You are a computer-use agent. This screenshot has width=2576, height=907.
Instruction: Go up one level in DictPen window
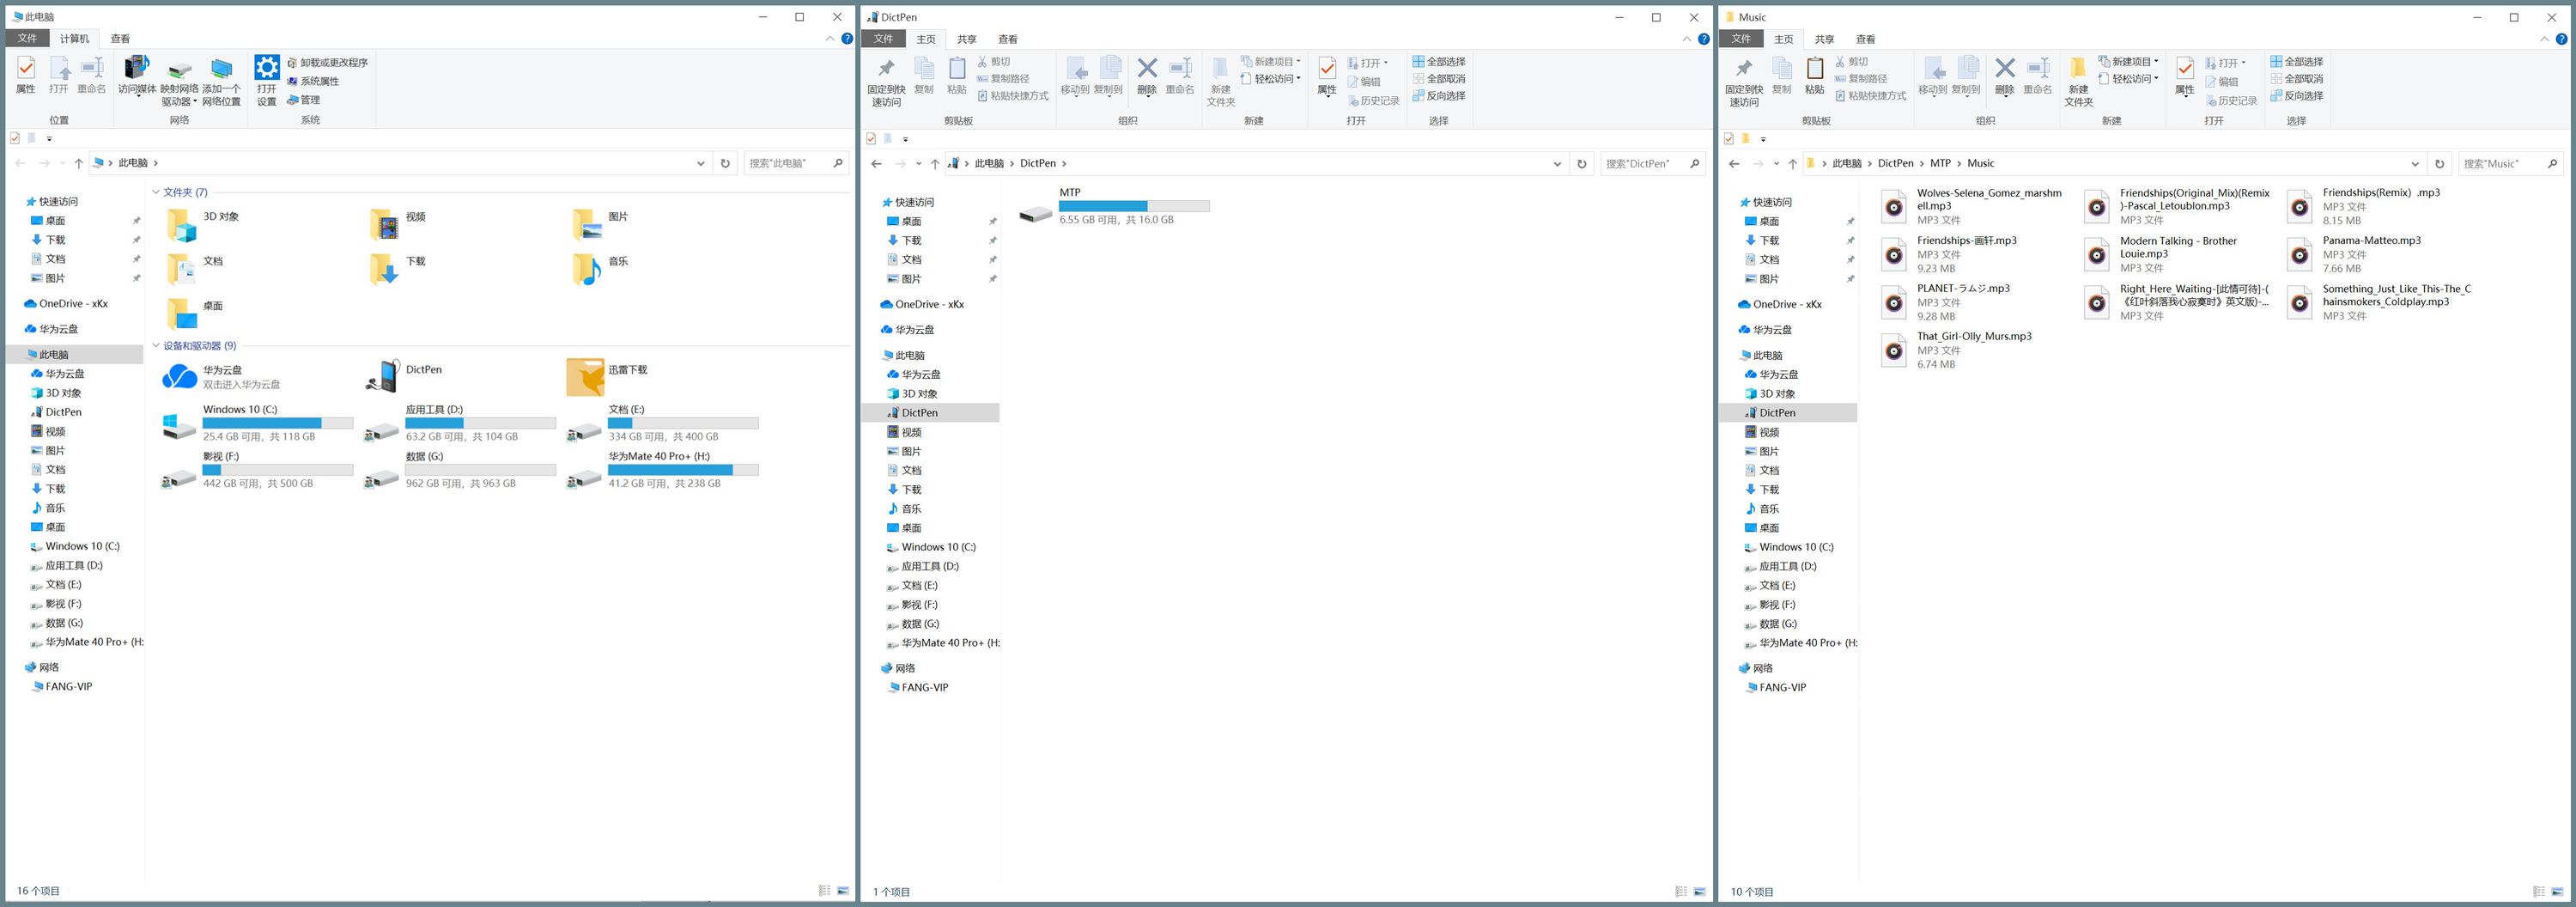[x=935, y=164]
